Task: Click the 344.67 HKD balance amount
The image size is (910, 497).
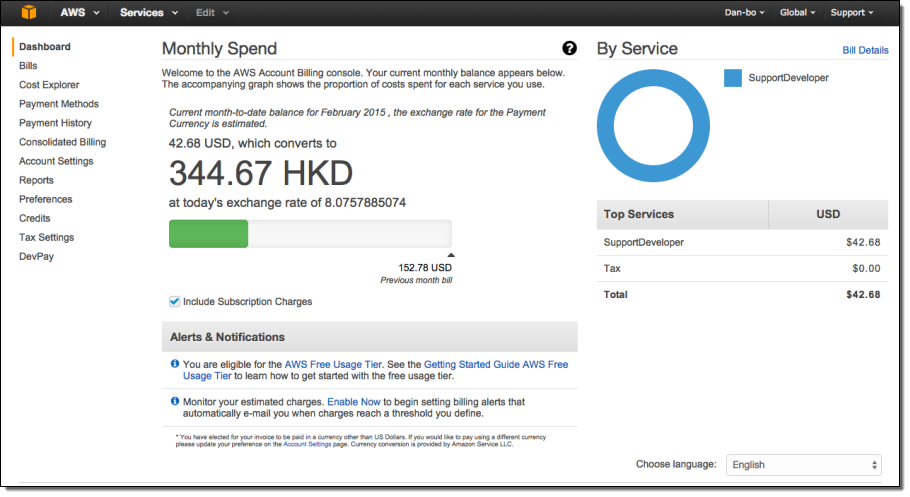Action: pyautogui.click(x=261, y=173)
